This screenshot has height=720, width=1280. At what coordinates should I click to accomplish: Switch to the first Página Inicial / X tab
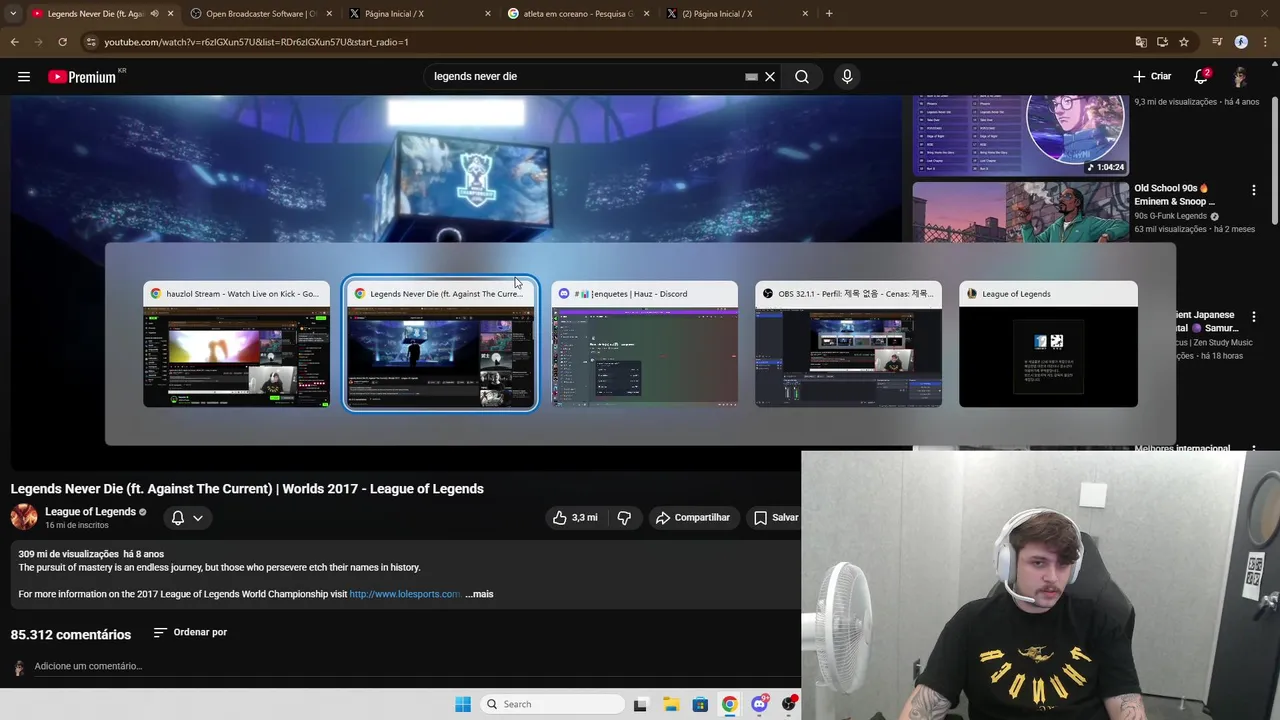coord(418,14)
